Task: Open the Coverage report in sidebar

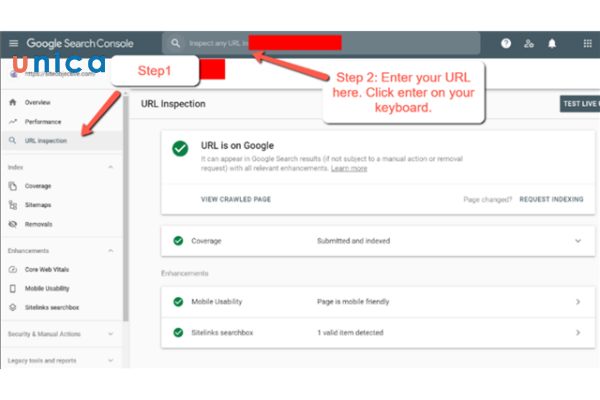Action: (x=38, y=186)
